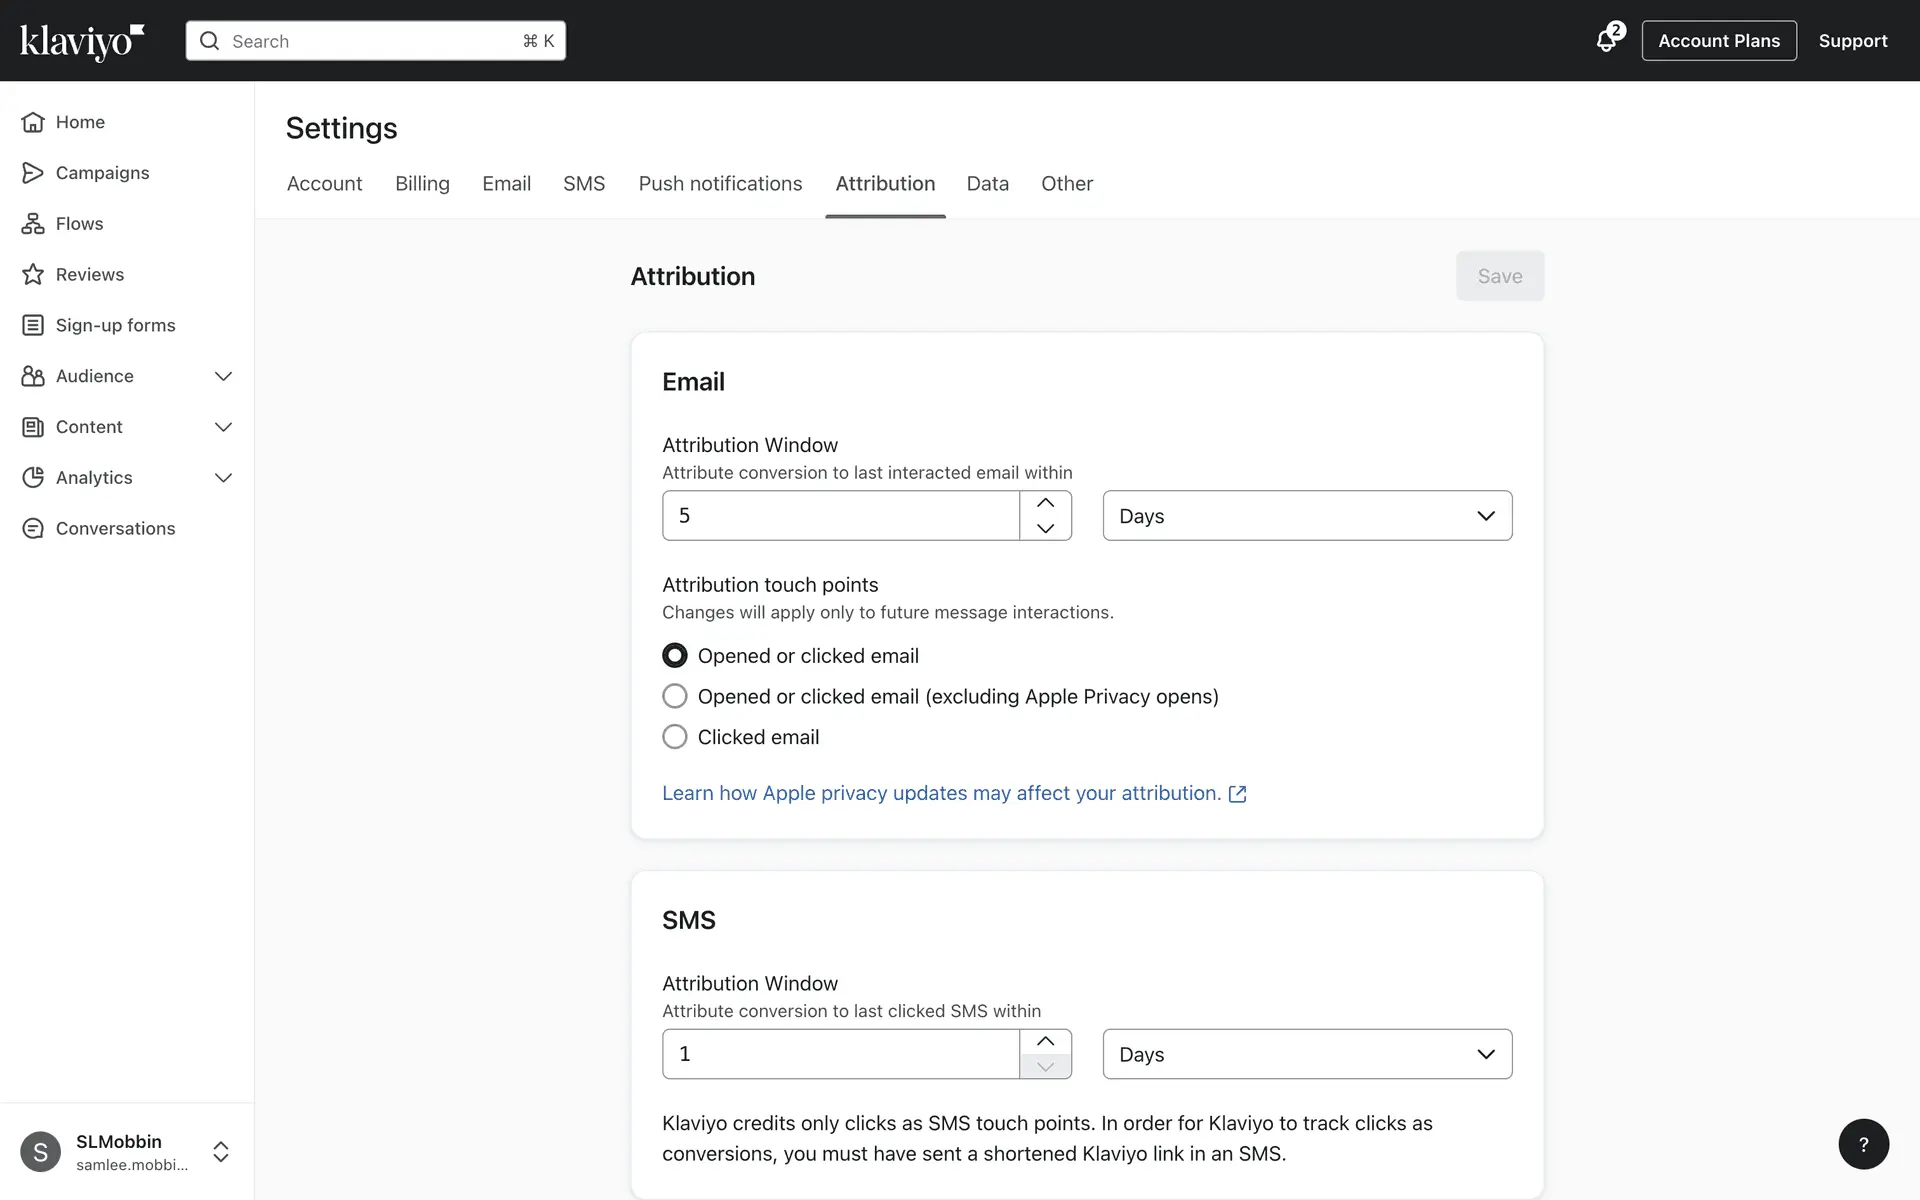Switch to the Billing settings tab
This screenshot has height=1200, width=1920.
422,184
